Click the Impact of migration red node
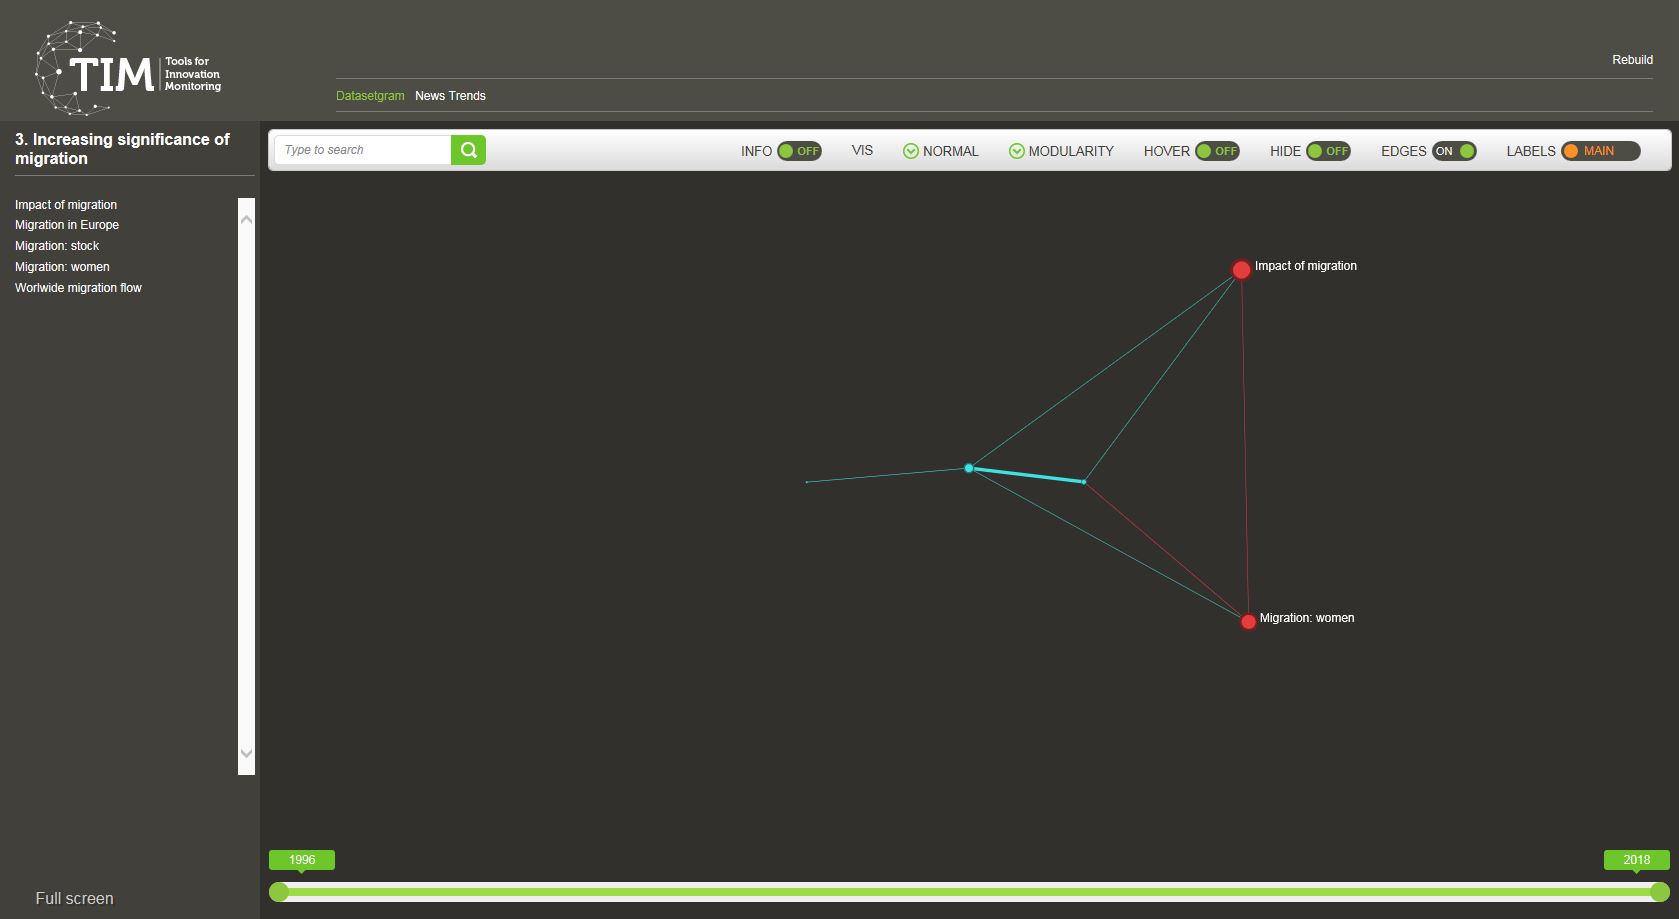The width and height of the screenshot is (1679, 919). (1241, 269)
